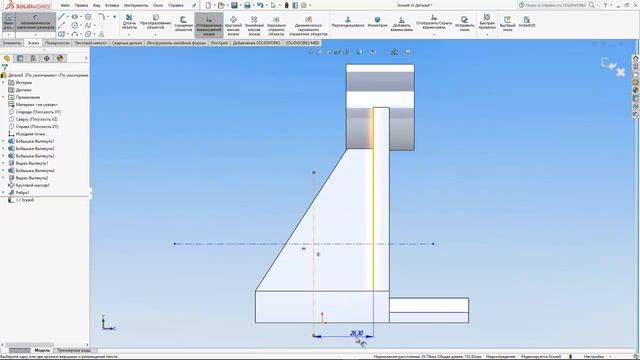Switch to the Поверхности ribbon tab
This screenshot has width=640, height=360.
click(x=57, y=43)
